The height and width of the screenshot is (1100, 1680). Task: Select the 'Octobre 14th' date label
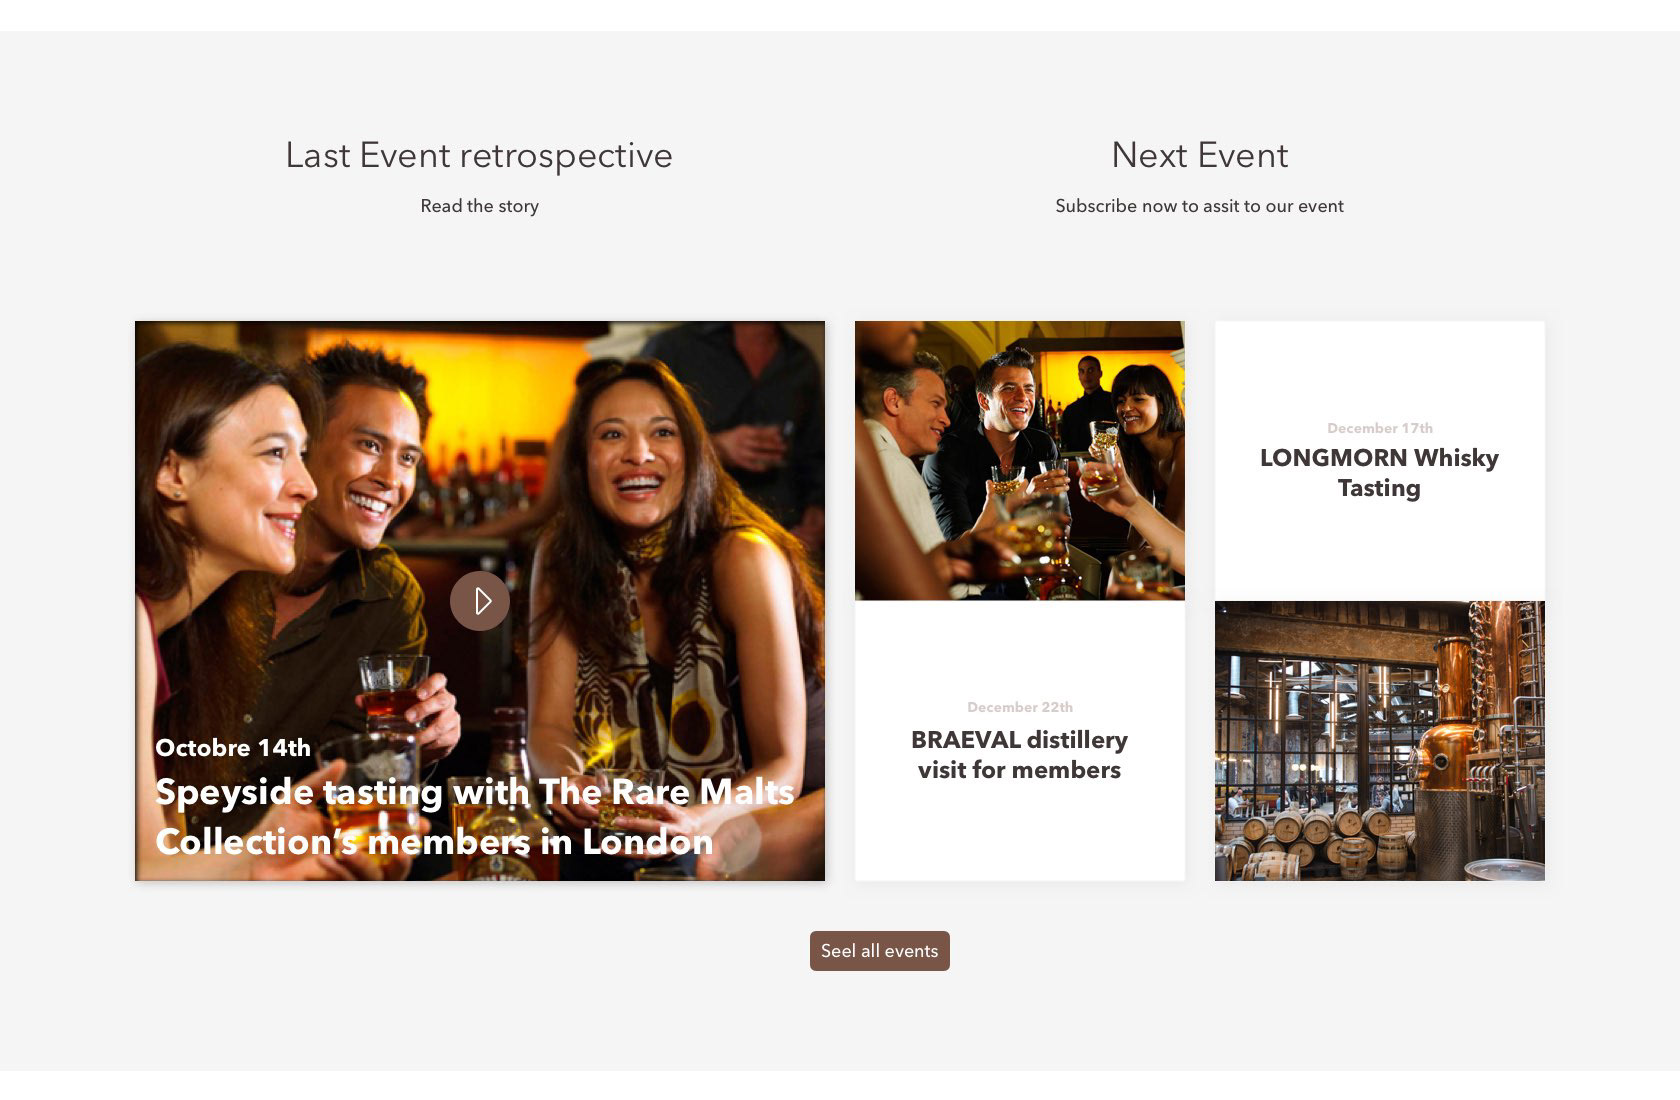[x=233, y=748]
